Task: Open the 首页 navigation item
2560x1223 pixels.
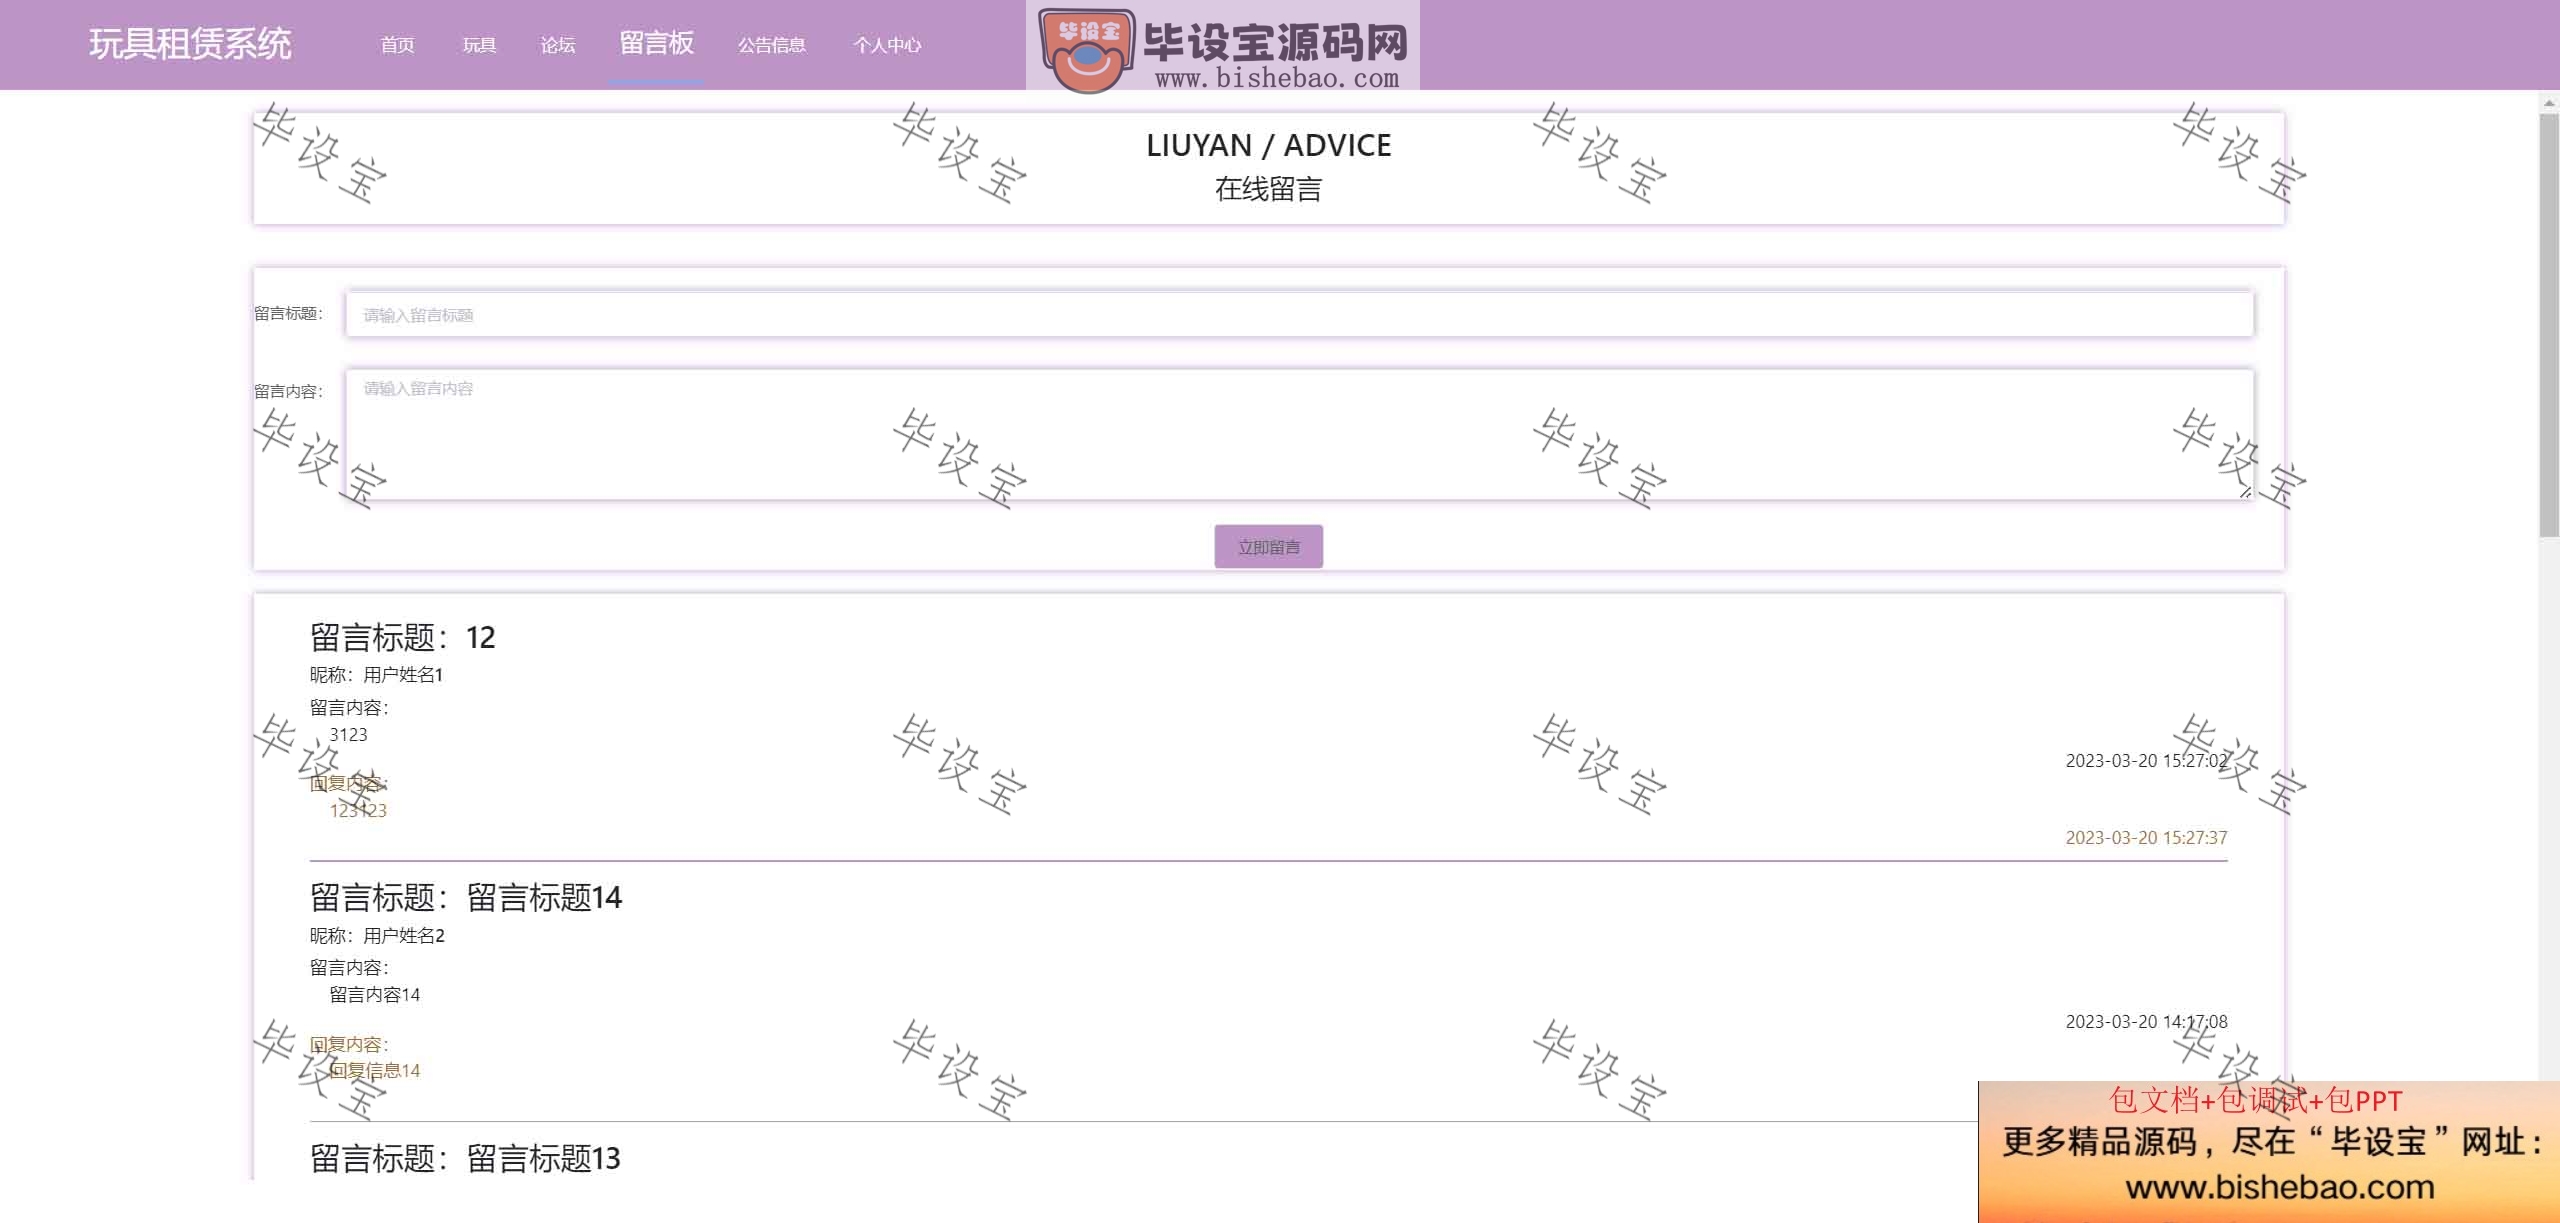Action: [397, 45]
